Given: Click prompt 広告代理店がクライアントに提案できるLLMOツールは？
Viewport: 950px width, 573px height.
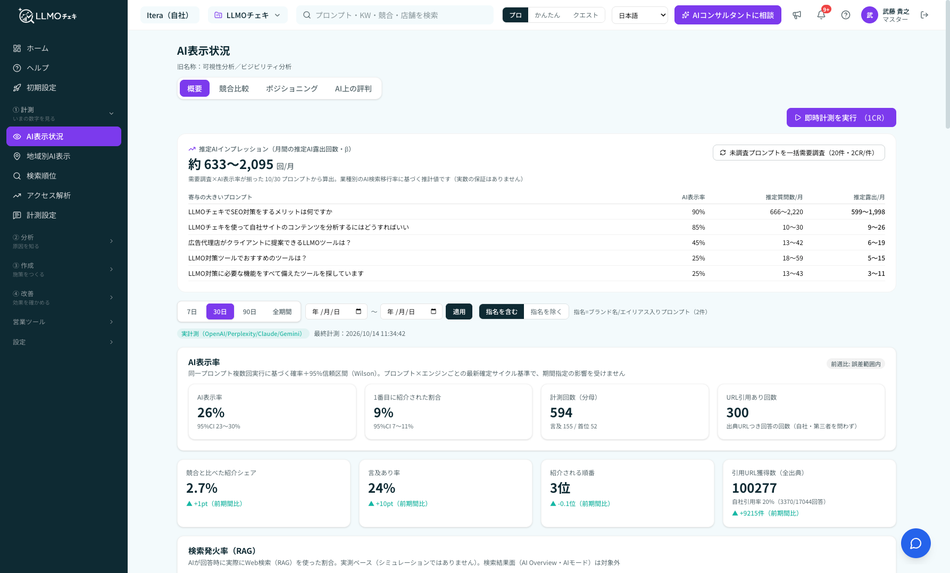Looking at the screenshot, I should (270, 242).
